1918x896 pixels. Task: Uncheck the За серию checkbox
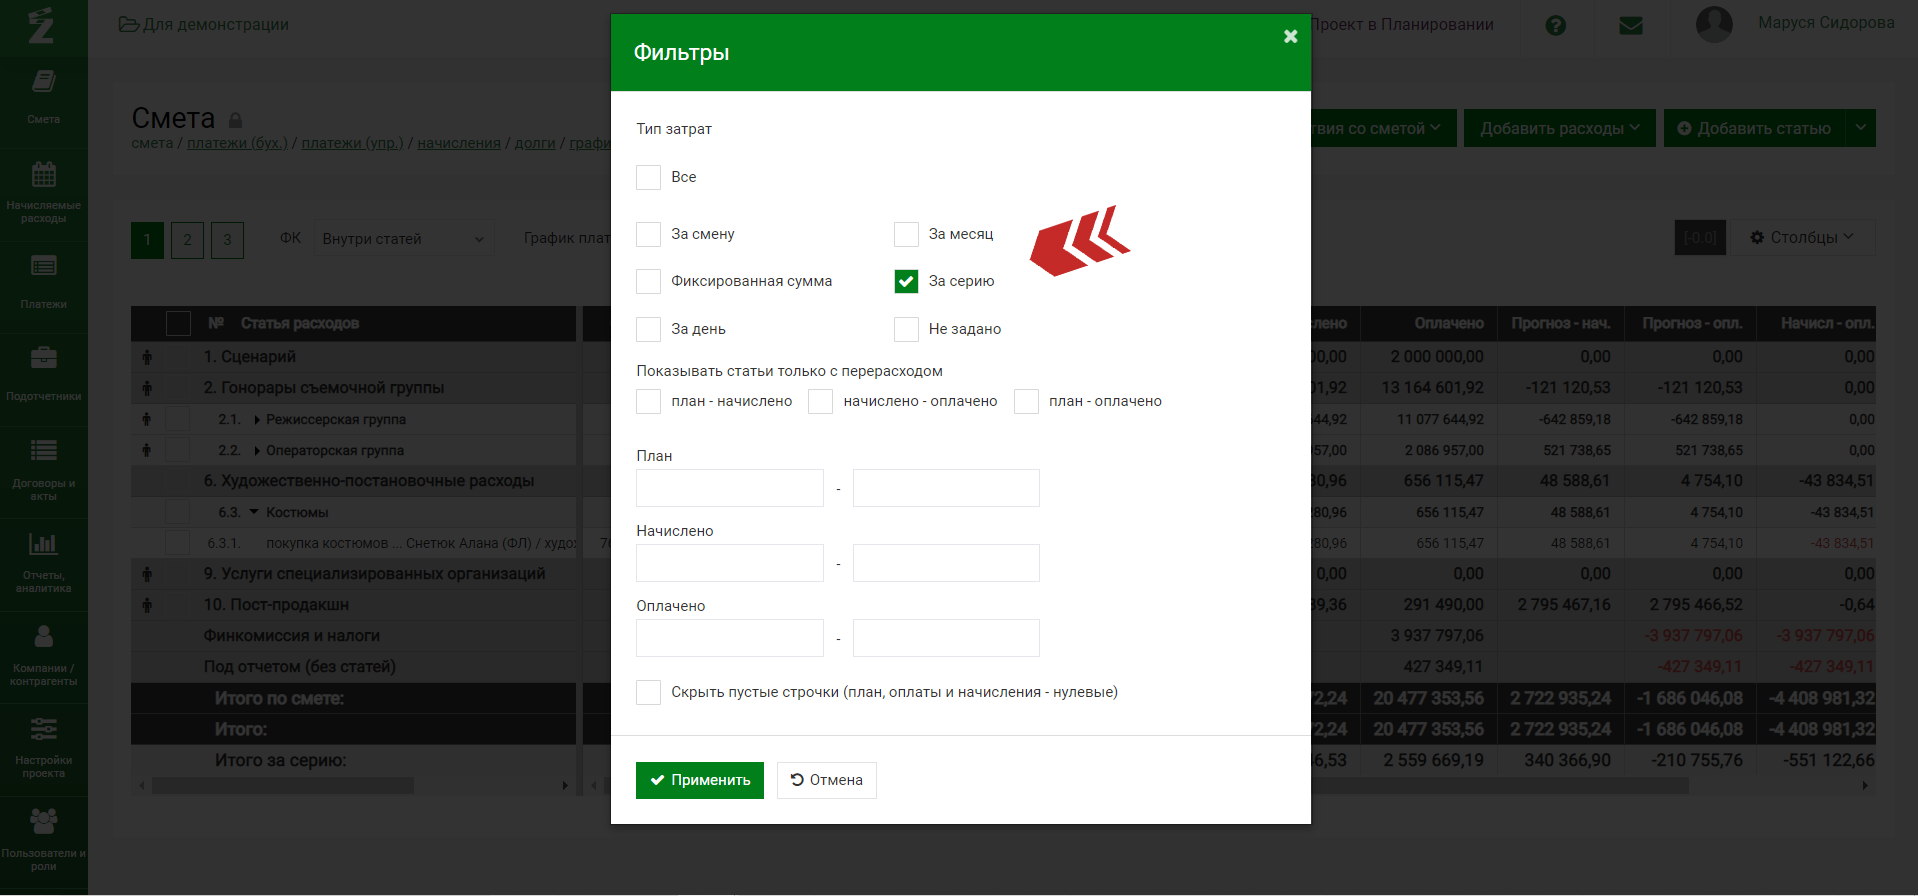click(x=906, y=282)
